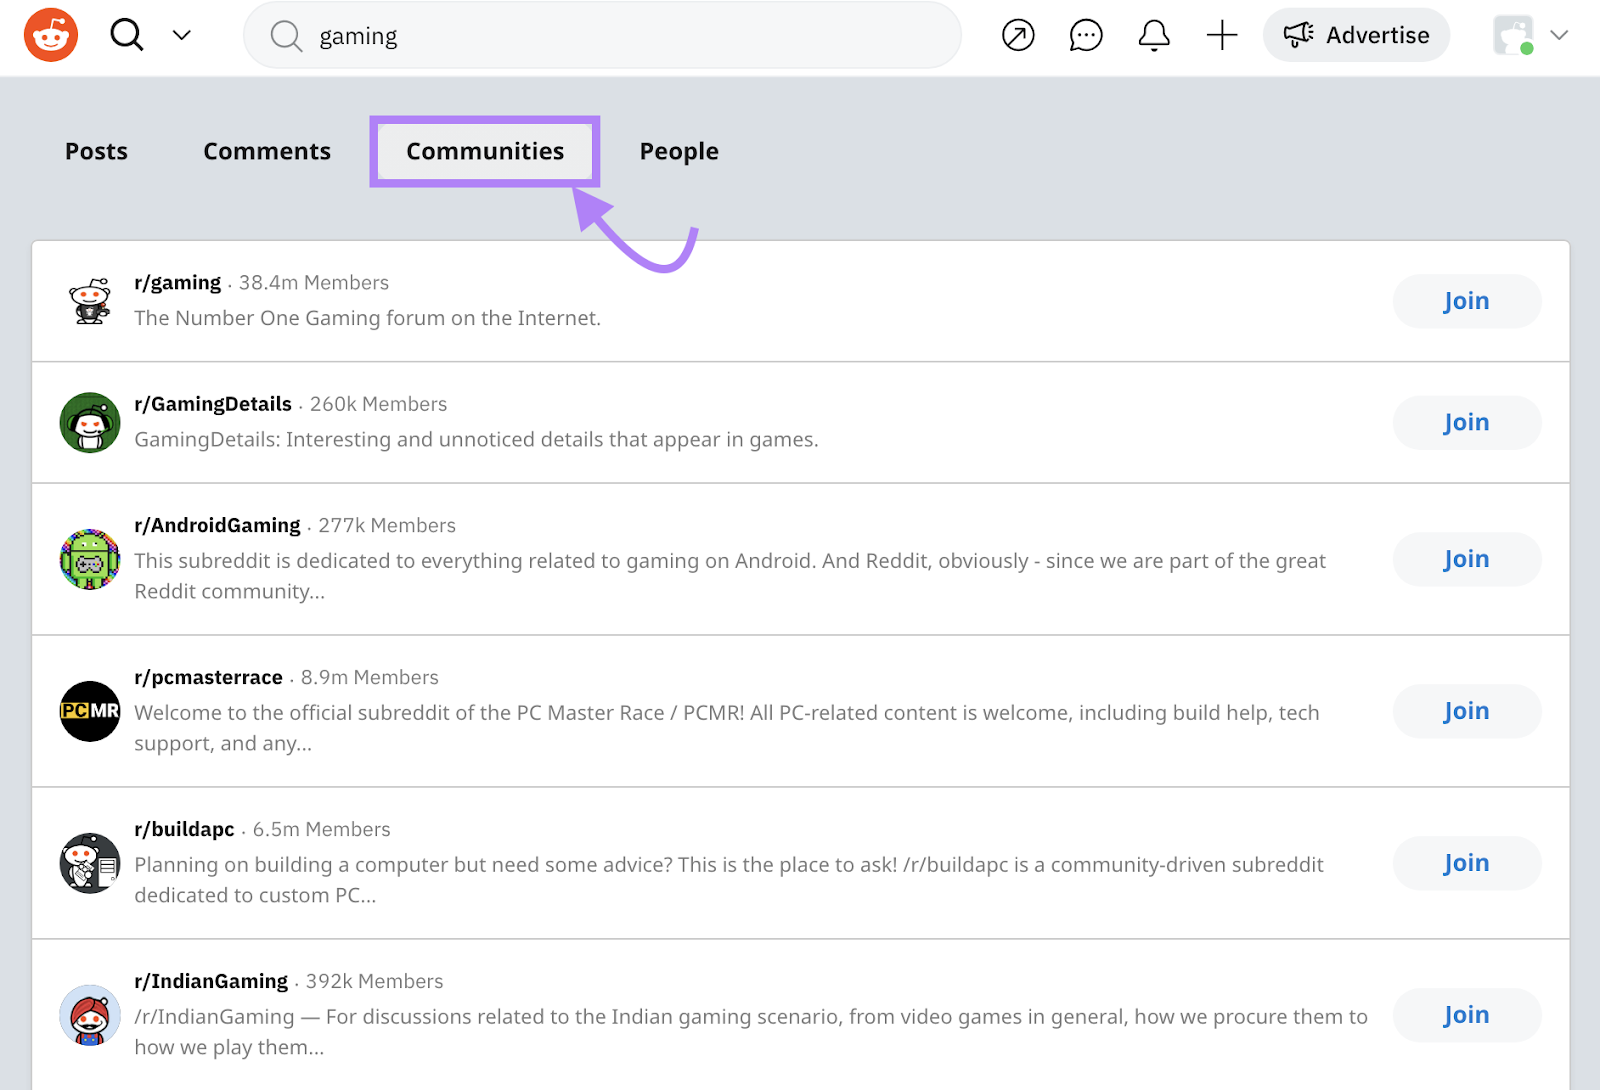Click the pop-out arrow icon in the header
The image size is (1600, 1090).
click(x=1017, y=35)
